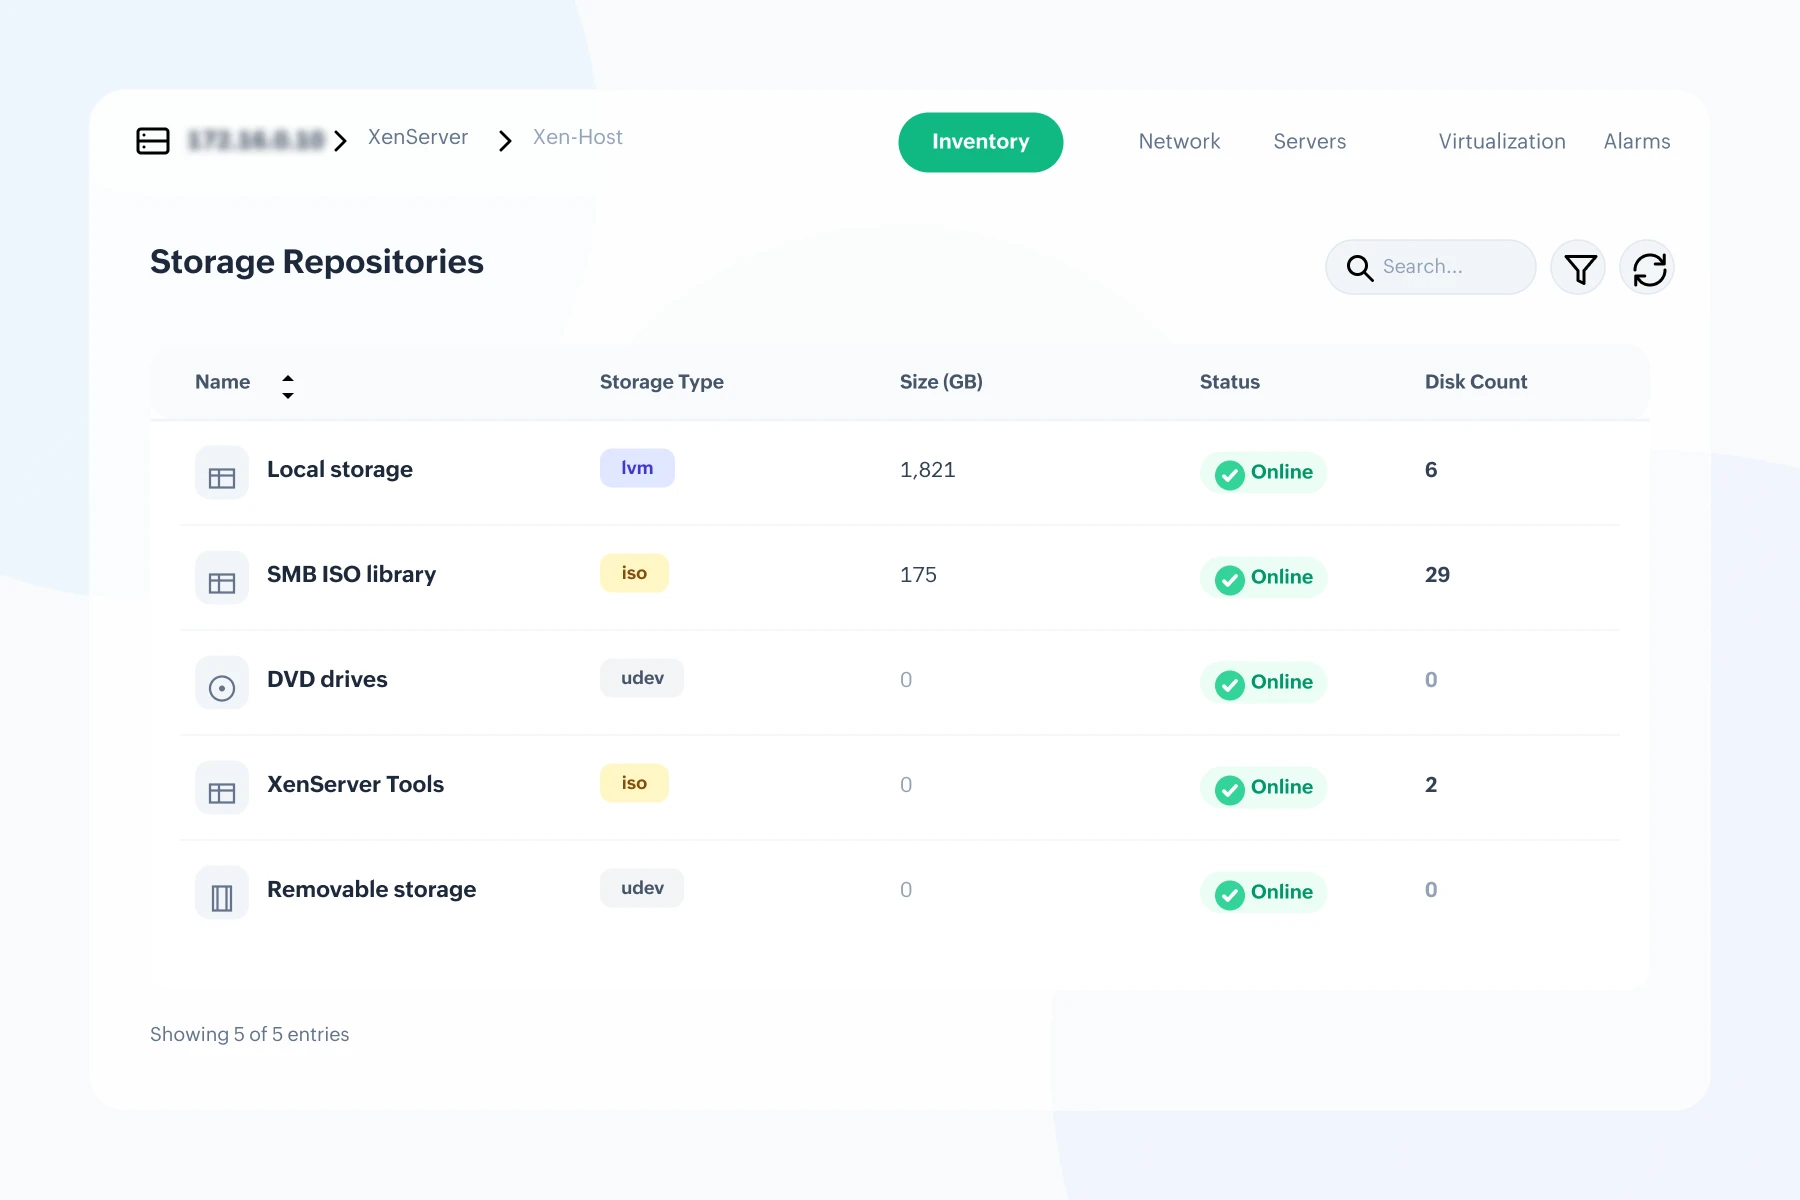Click the Online check icon for Removable storage

(x=1230, y=894)
